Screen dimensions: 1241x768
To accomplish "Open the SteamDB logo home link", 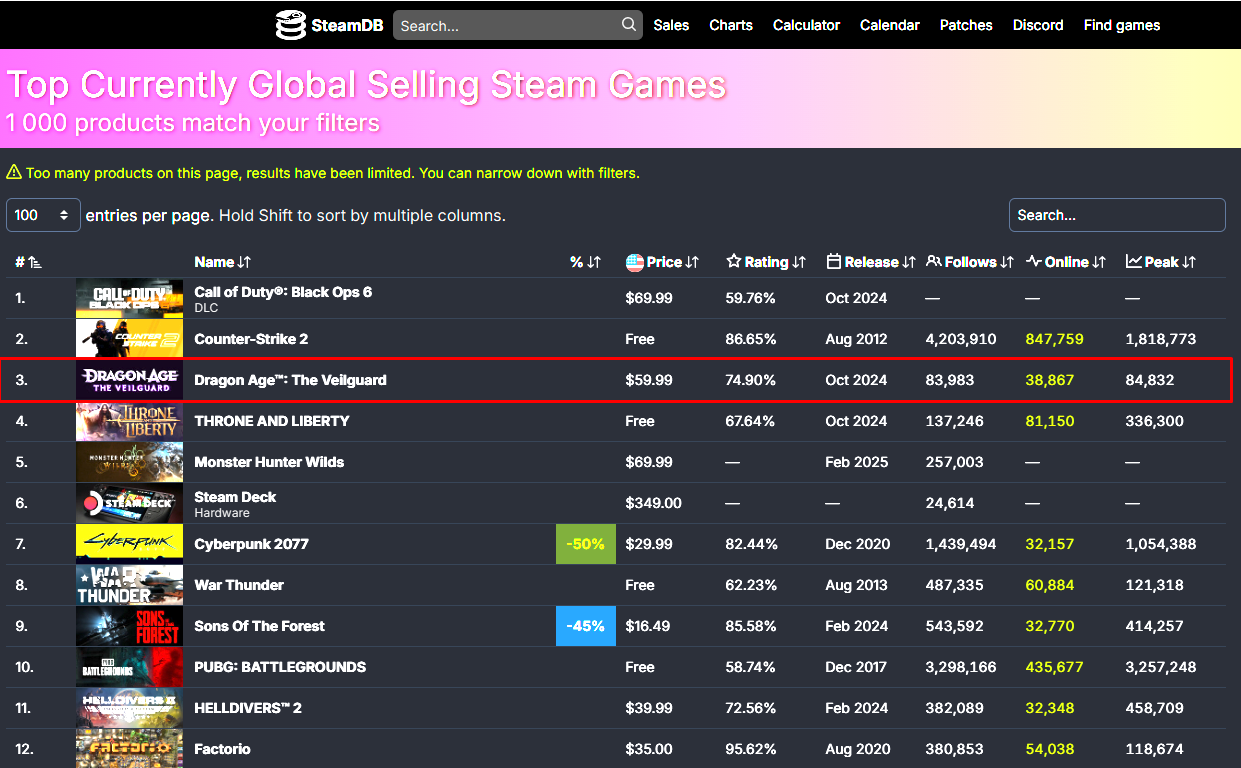I will (329, 25).
